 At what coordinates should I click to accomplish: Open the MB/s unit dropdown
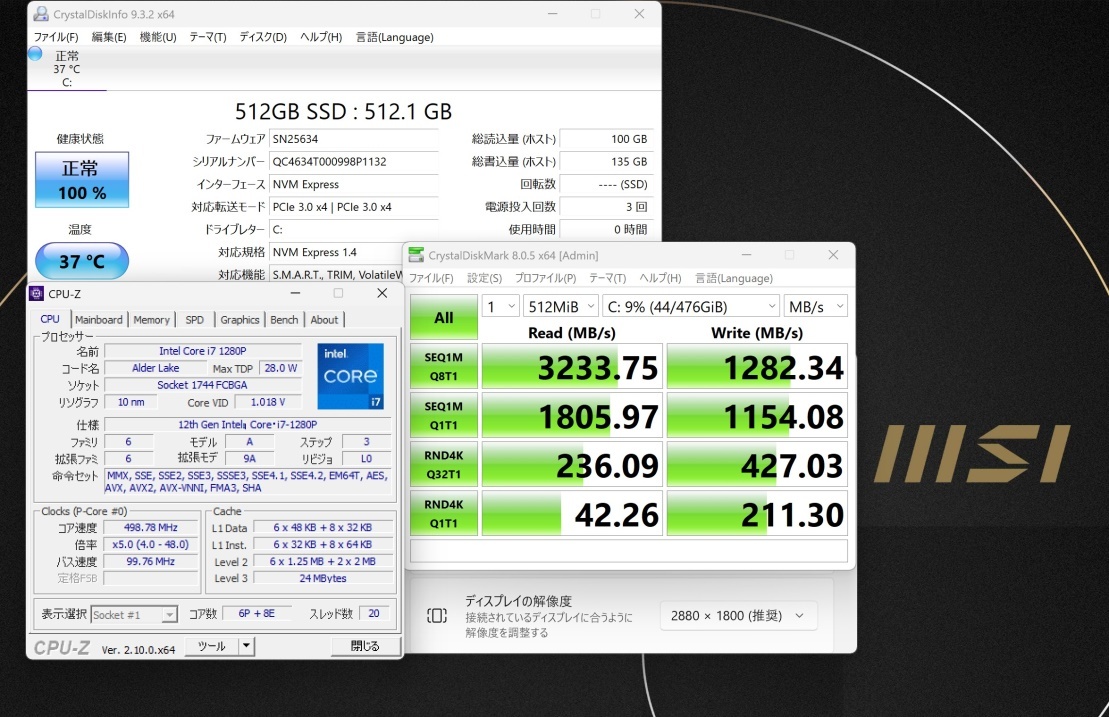pyautogui.click(x=815, y=306)
